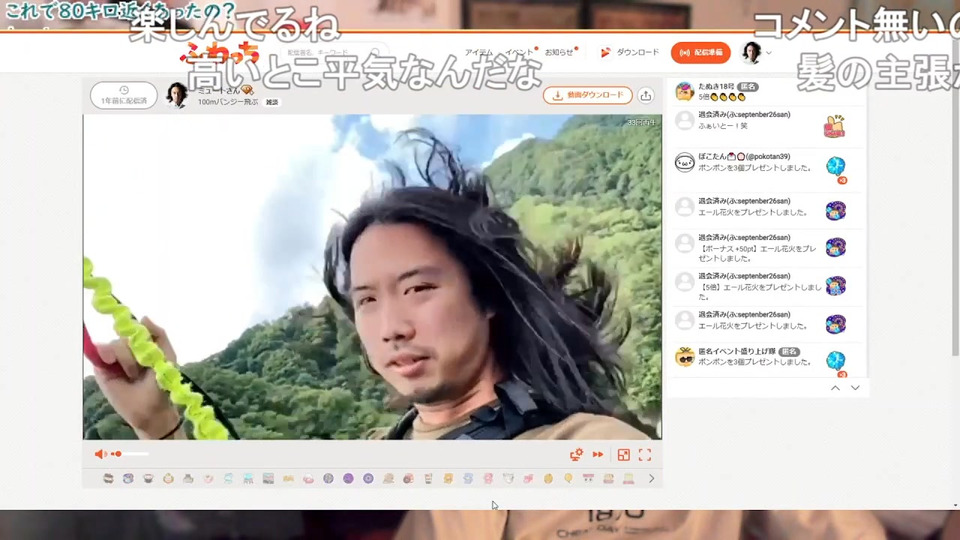Click the username たぬき18号
The height and width of the screenshot is (540, 960).
(716, 86)
